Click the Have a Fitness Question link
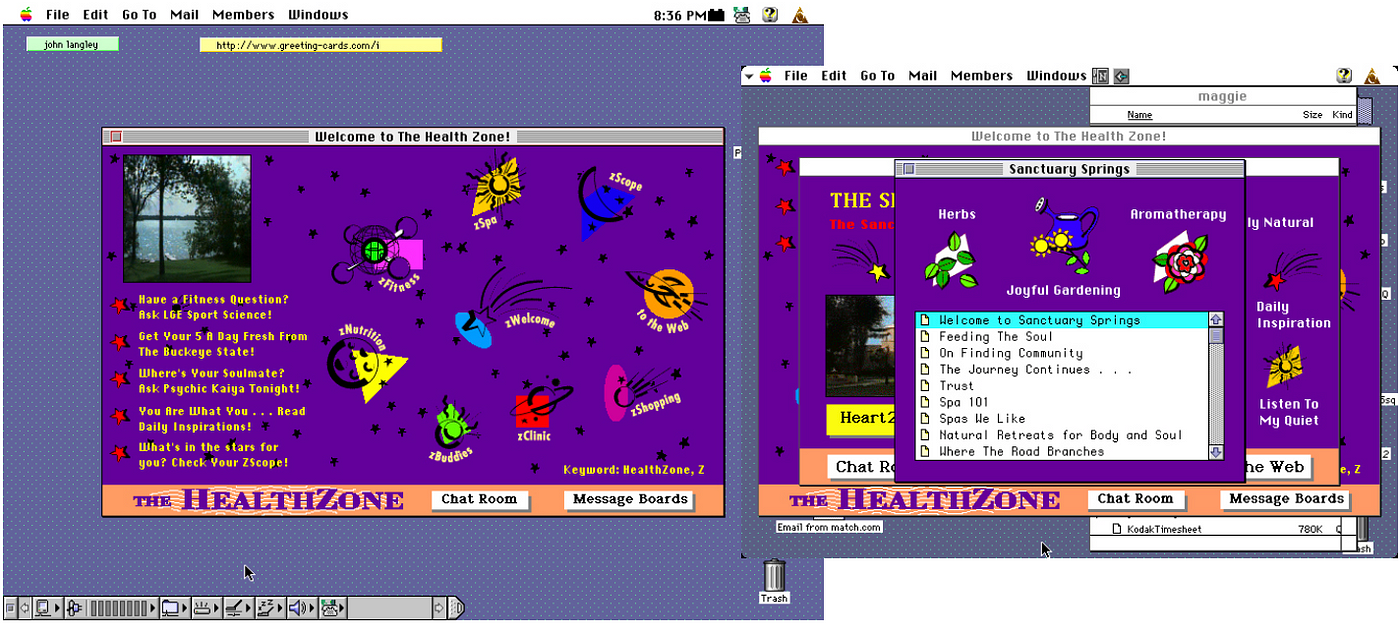 tap(213, 307)
